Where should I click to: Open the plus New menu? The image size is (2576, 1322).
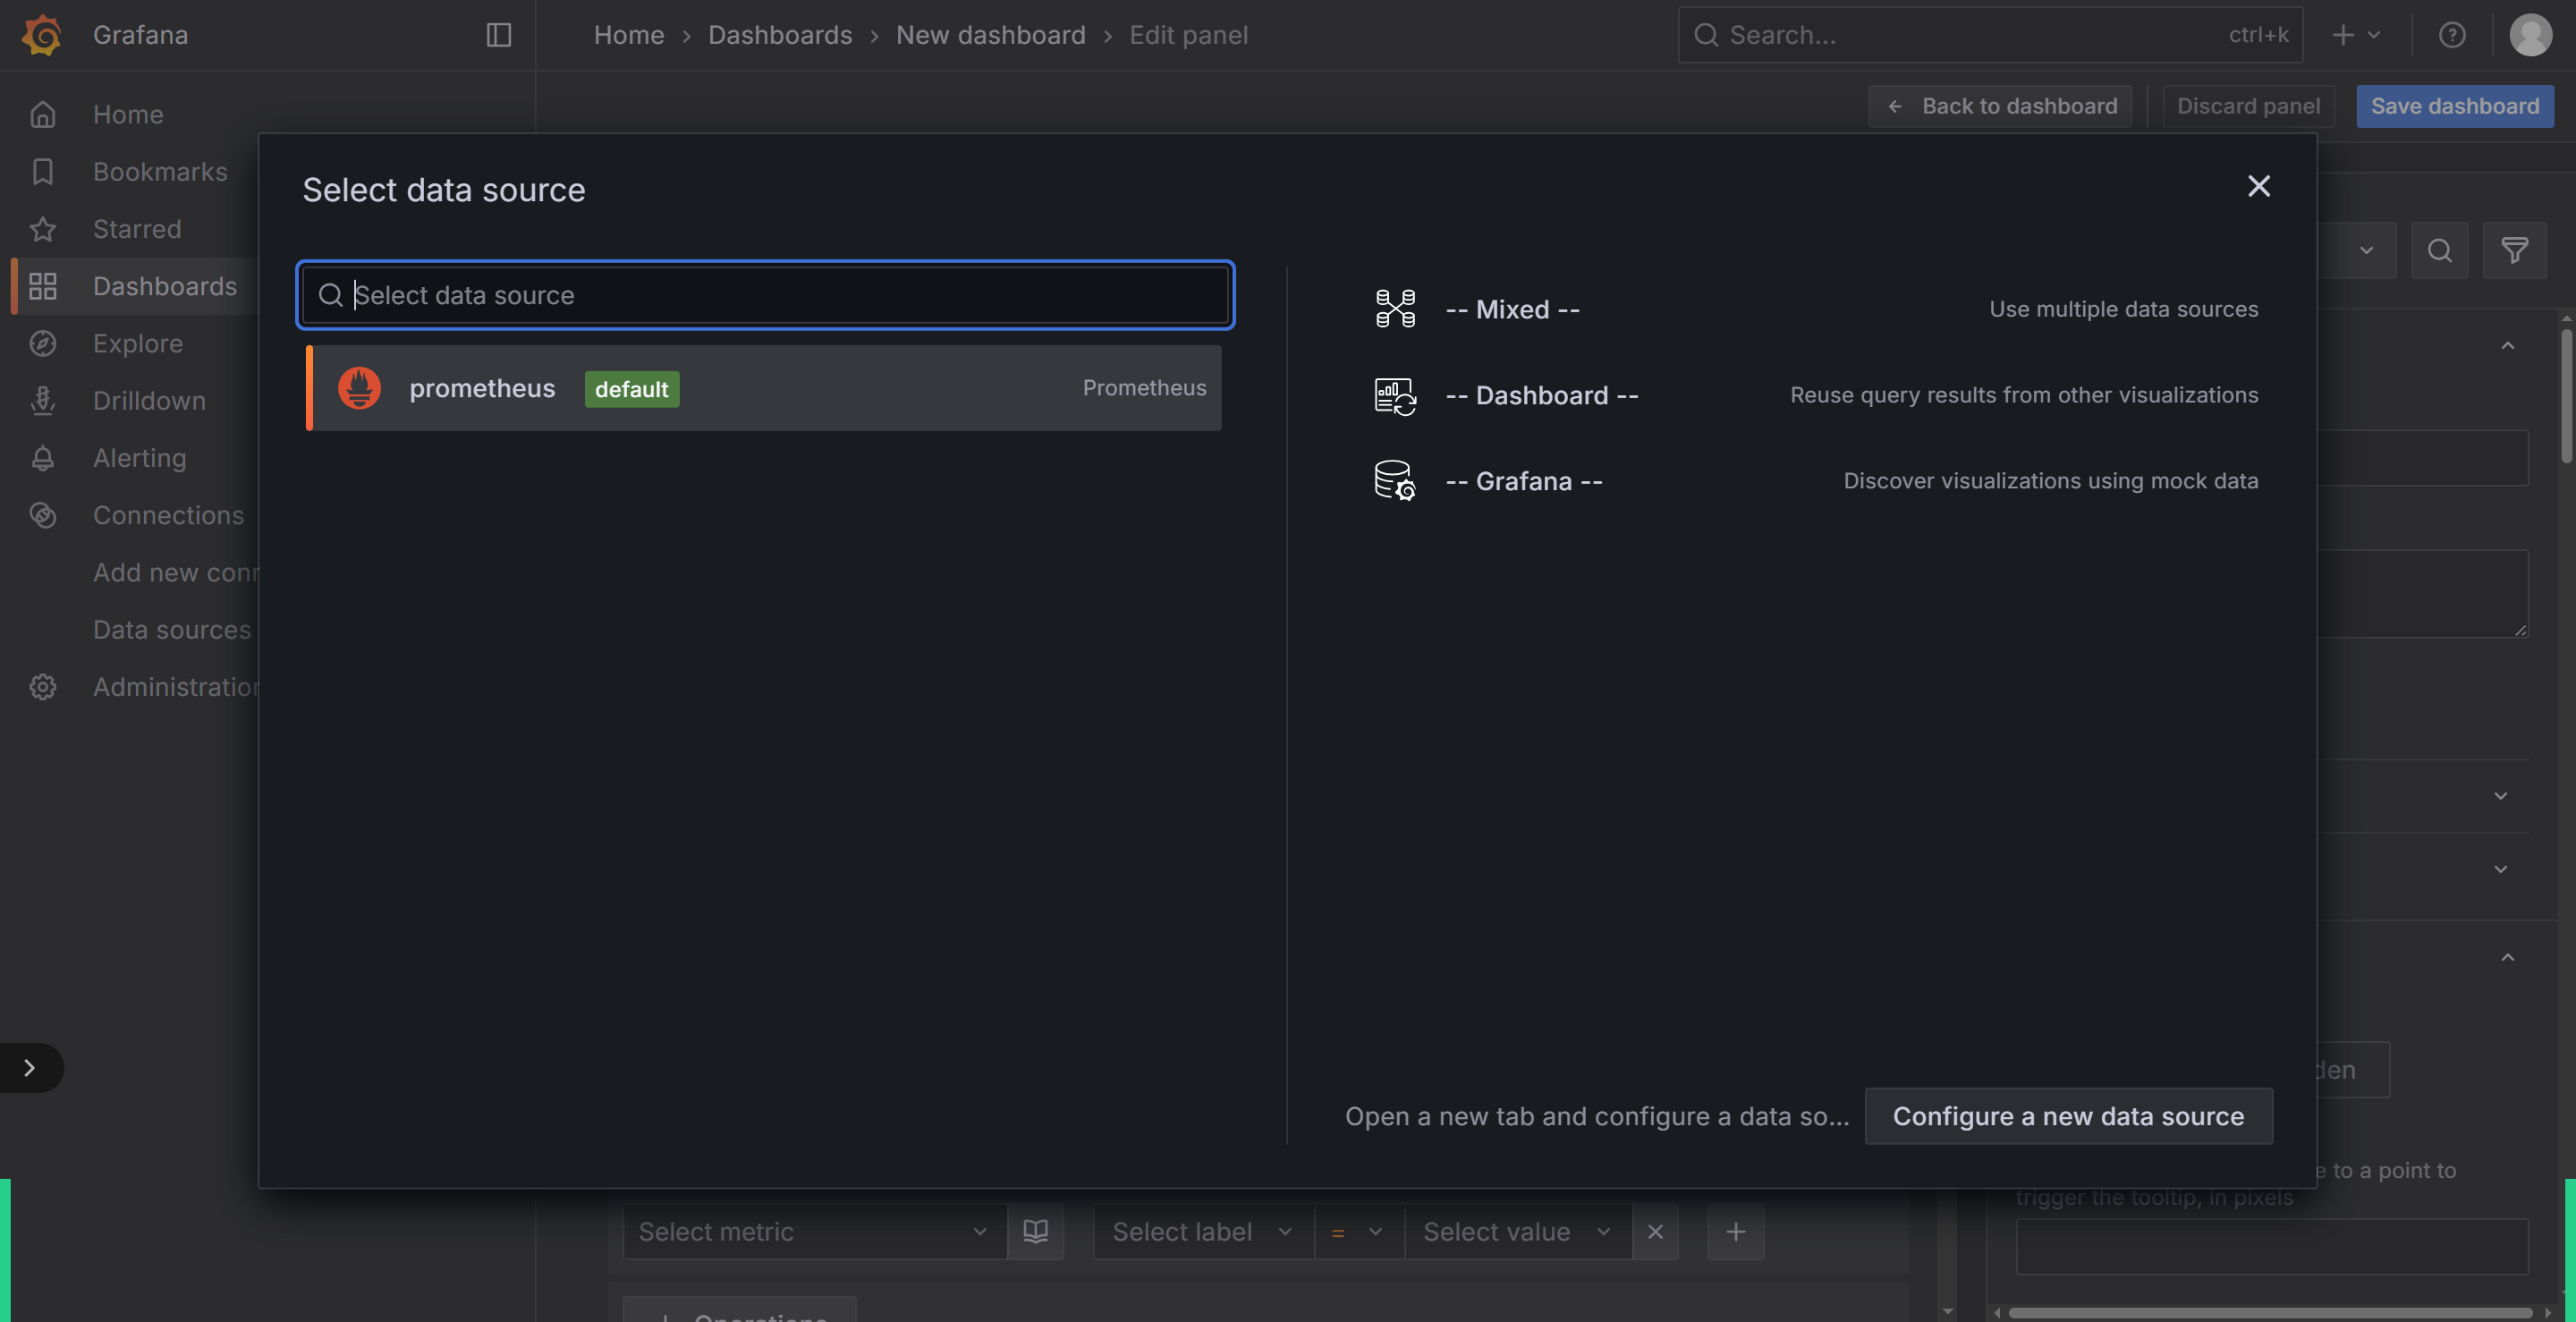coord(2356,35)
